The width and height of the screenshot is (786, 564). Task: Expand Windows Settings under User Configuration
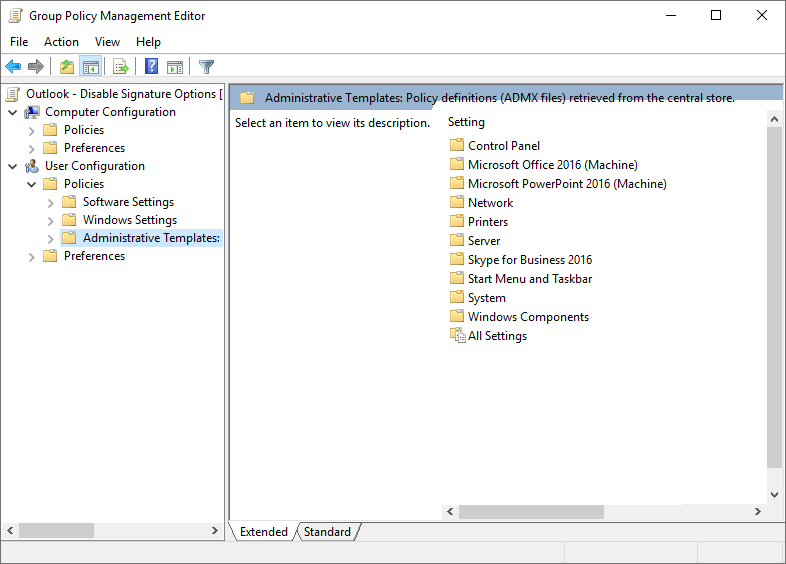pyautogui.click(x=51, y=220)
